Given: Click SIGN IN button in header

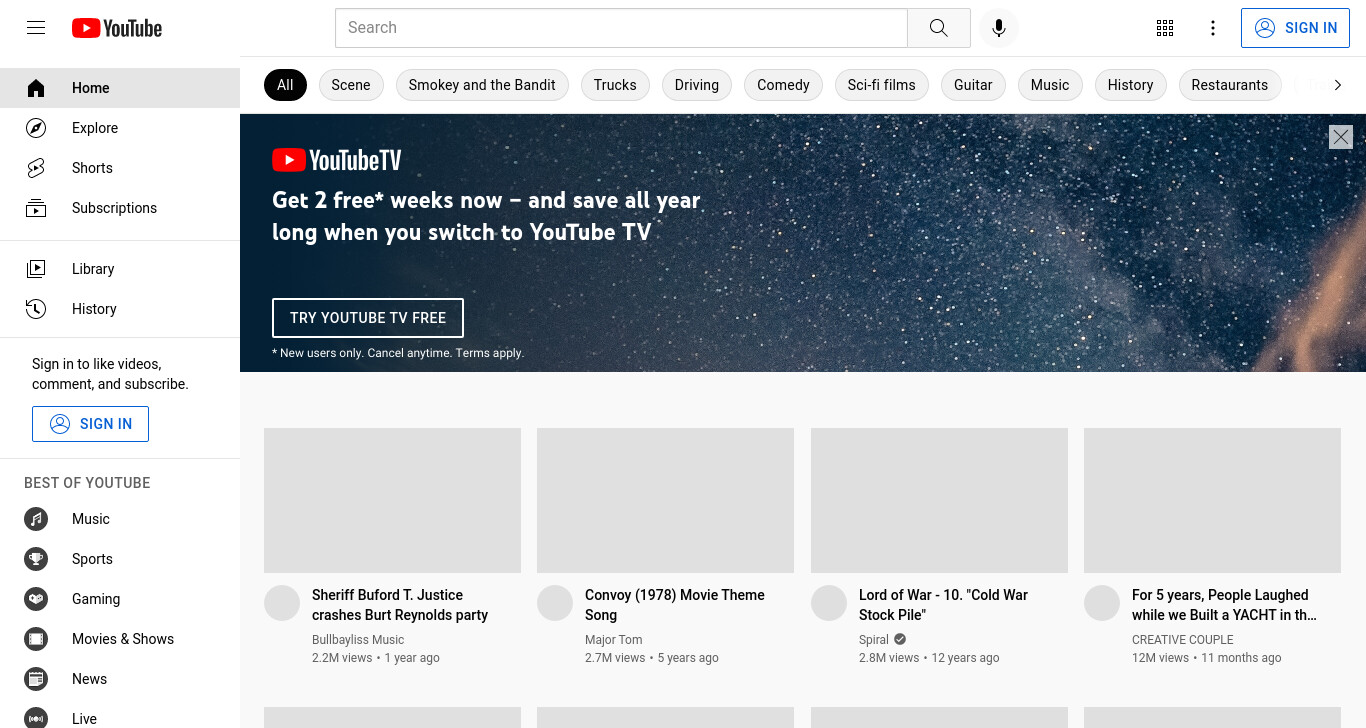Looking at the screenshot, I should [1295, 28].
